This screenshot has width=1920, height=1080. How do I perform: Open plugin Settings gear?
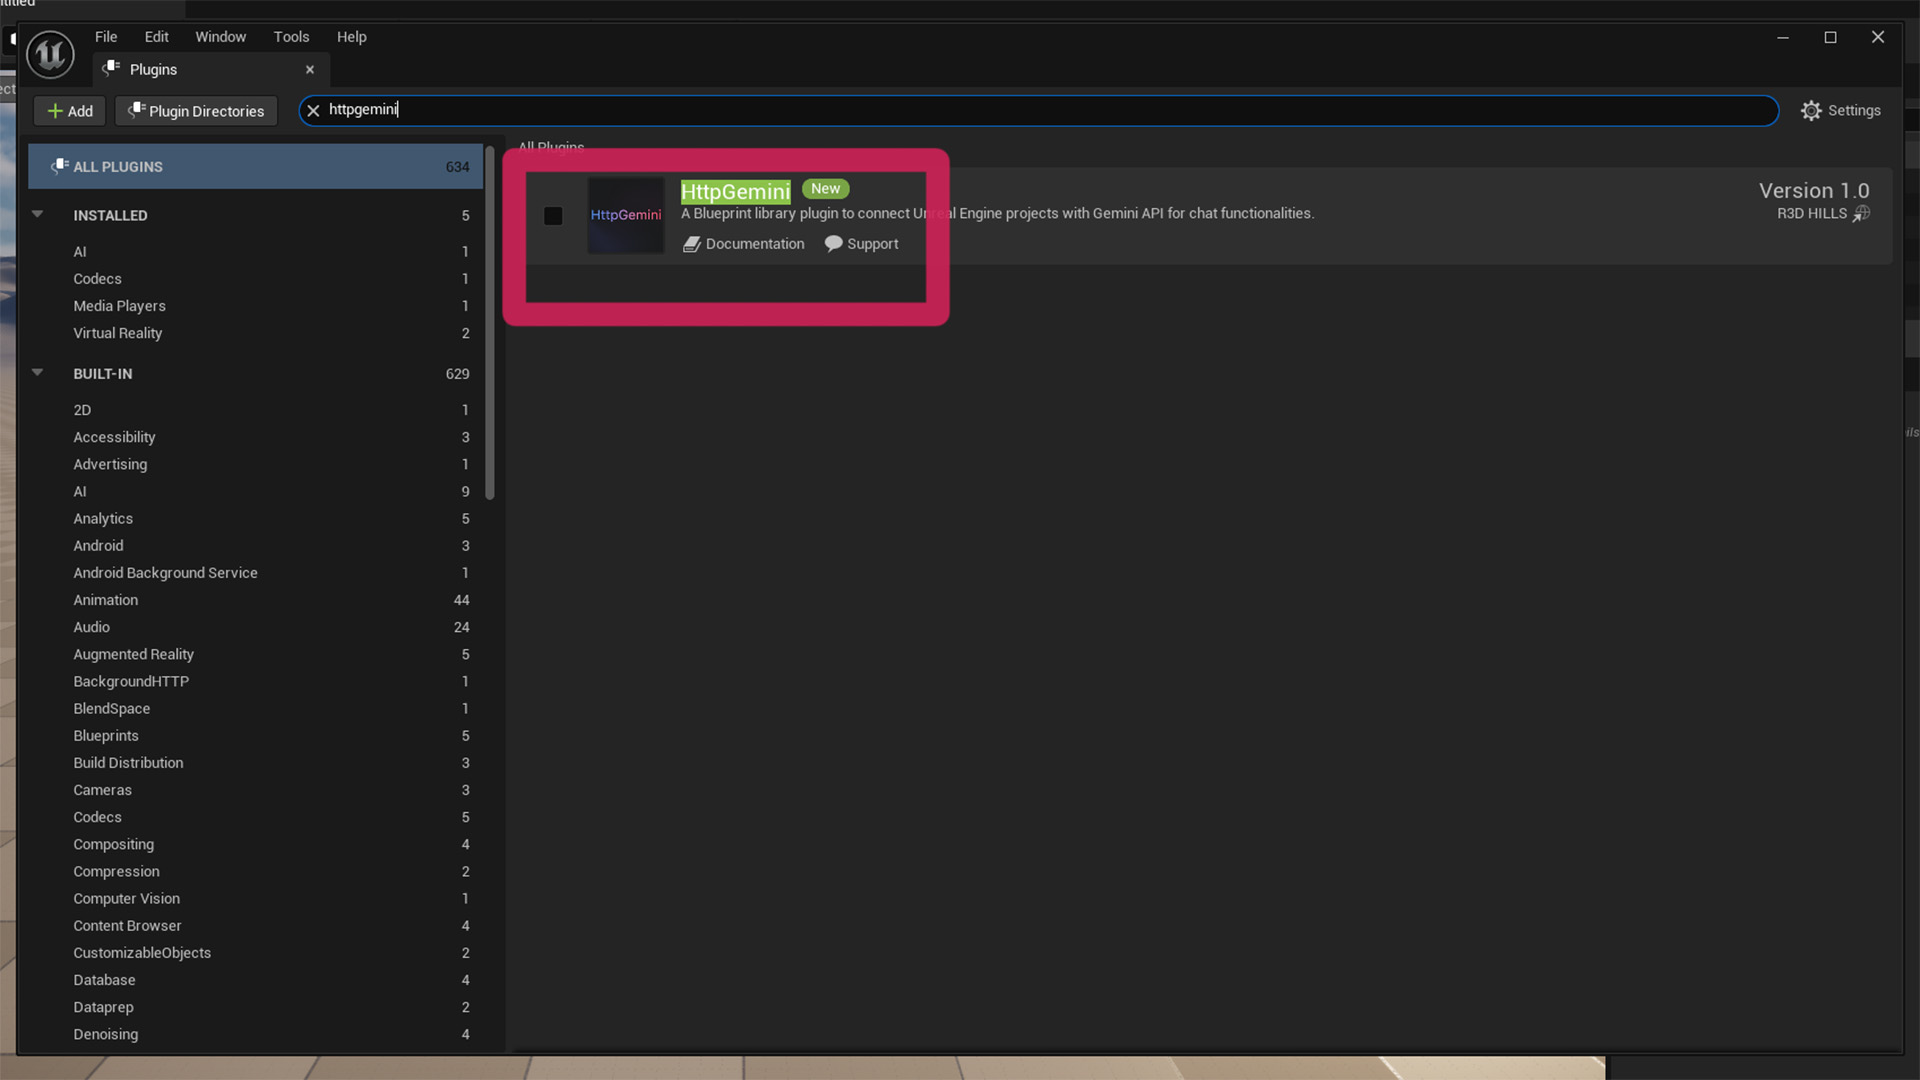[x=1840, y=110]
